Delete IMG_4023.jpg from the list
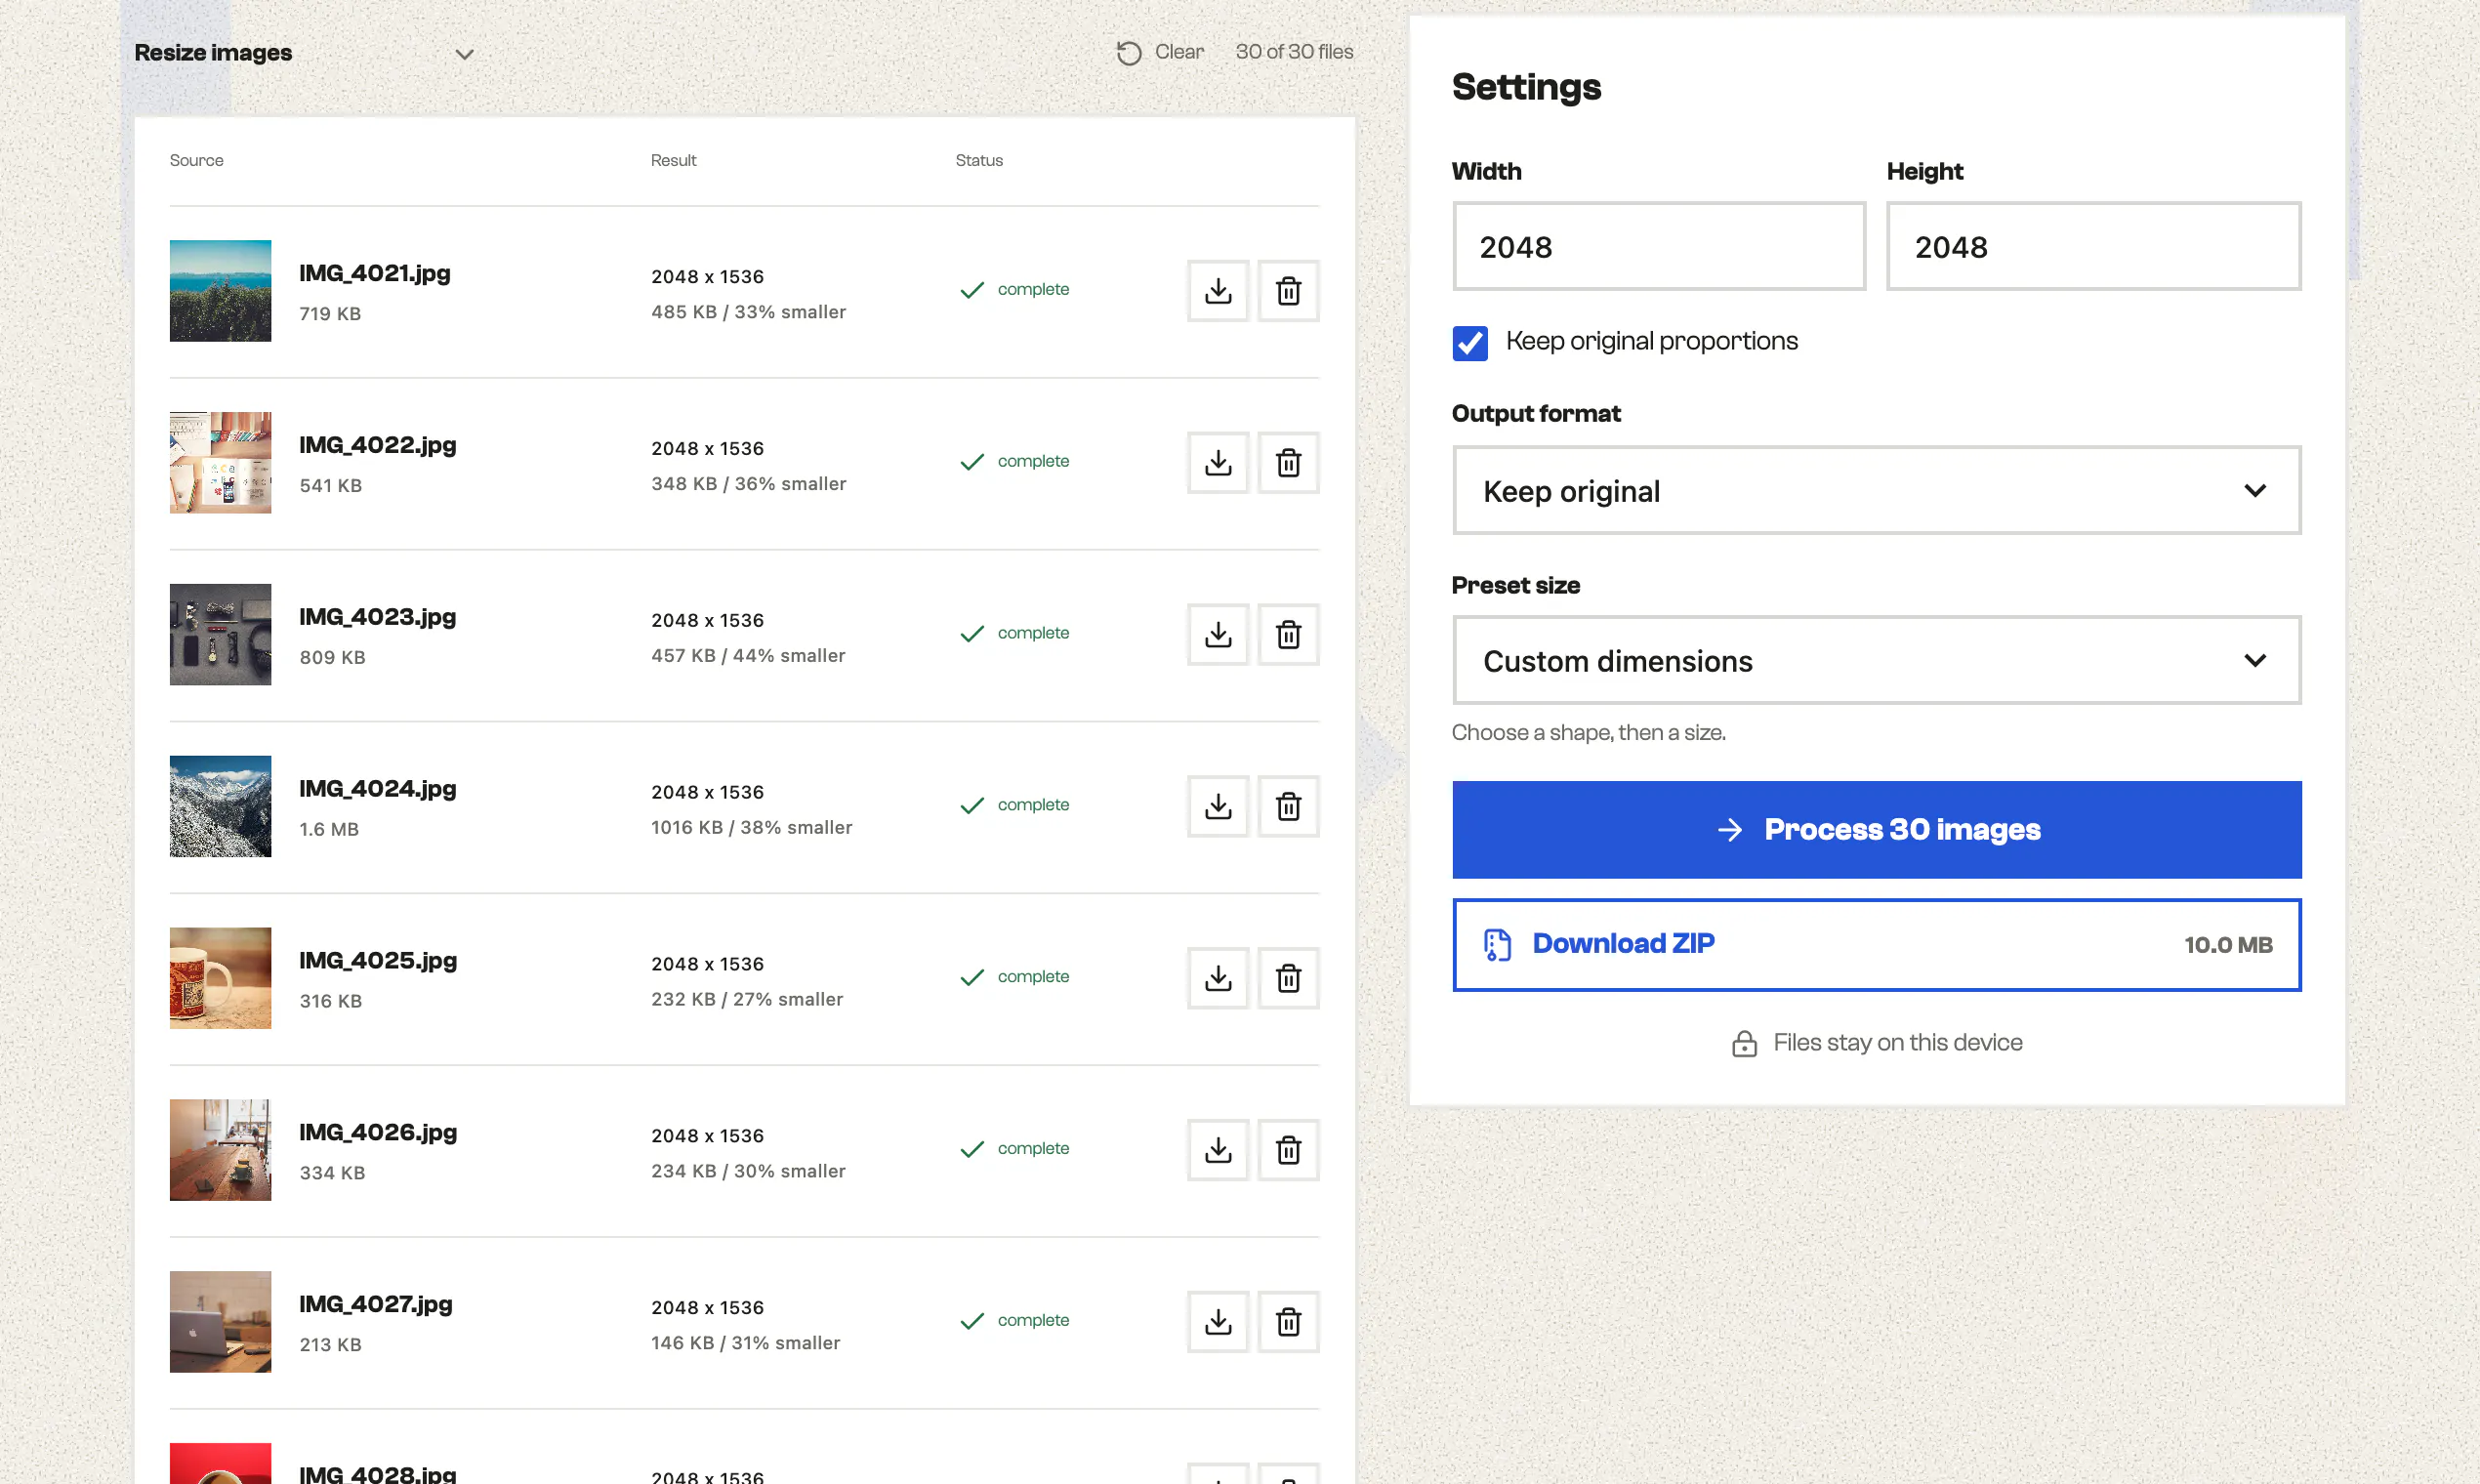 (1288, 635)
